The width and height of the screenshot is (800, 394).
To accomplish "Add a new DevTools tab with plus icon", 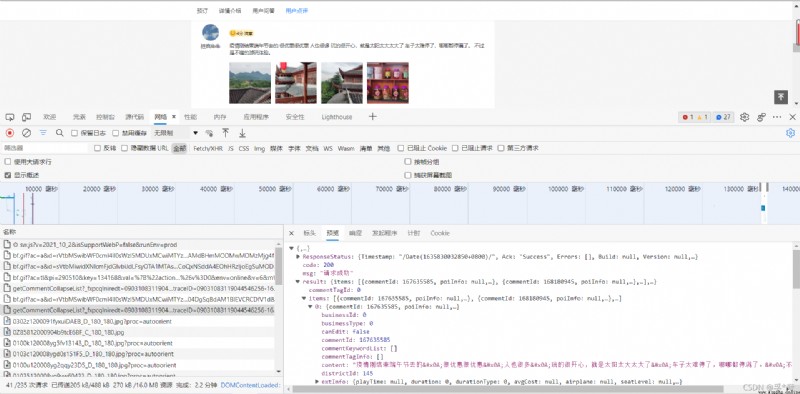I will pyautogui.click(x=372, y=116).
